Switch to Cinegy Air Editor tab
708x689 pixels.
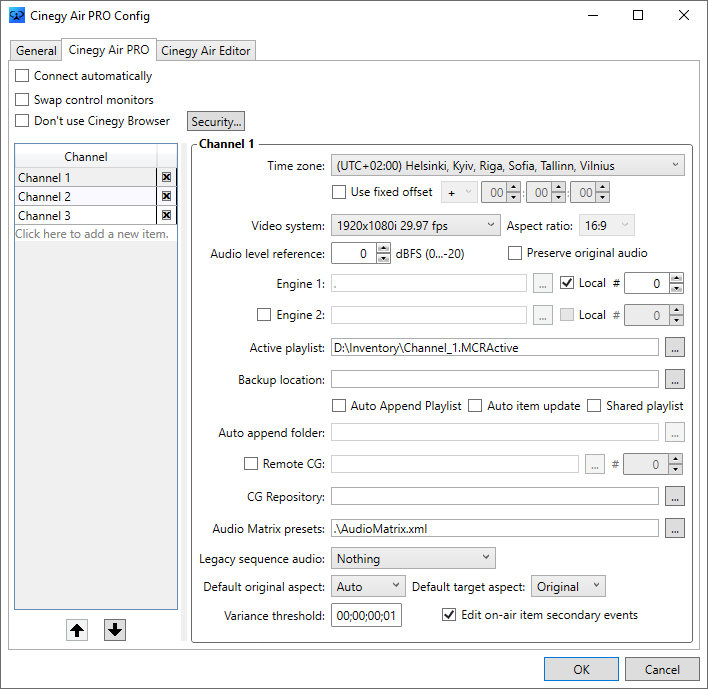(206, 51)
